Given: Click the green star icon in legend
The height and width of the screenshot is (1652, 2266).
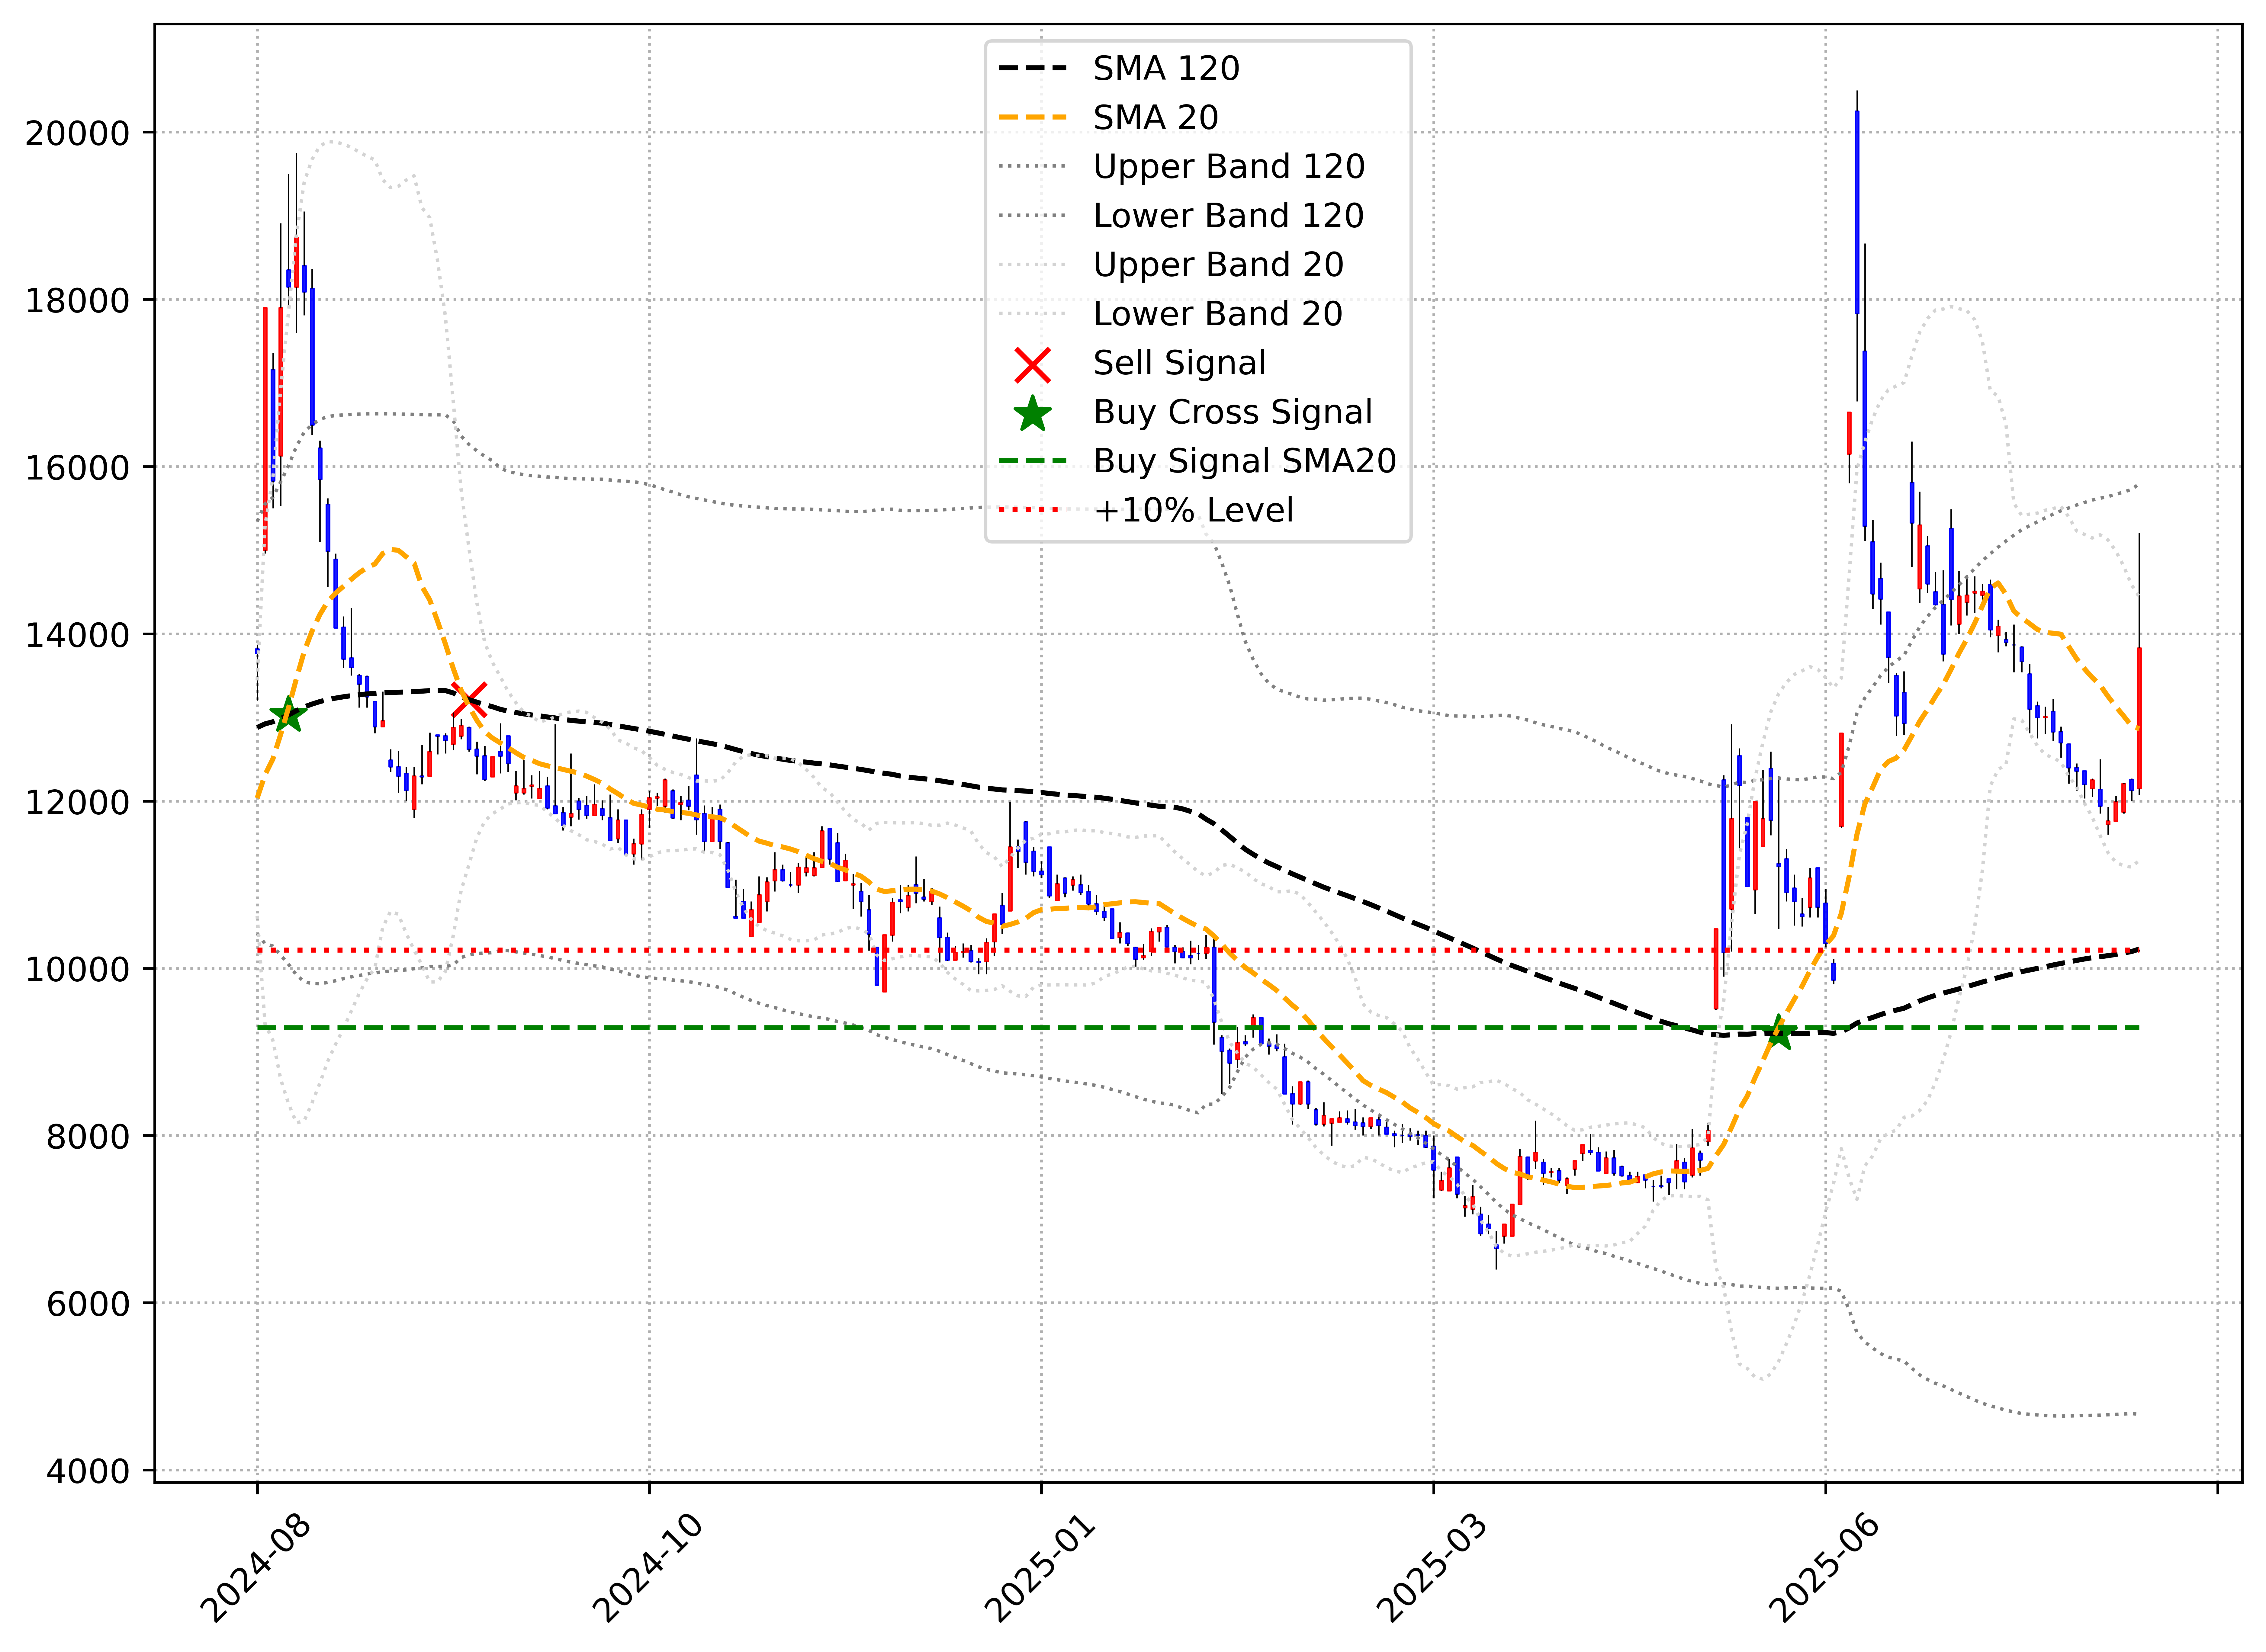Looking at the screenshot, I should (1032, 413).
